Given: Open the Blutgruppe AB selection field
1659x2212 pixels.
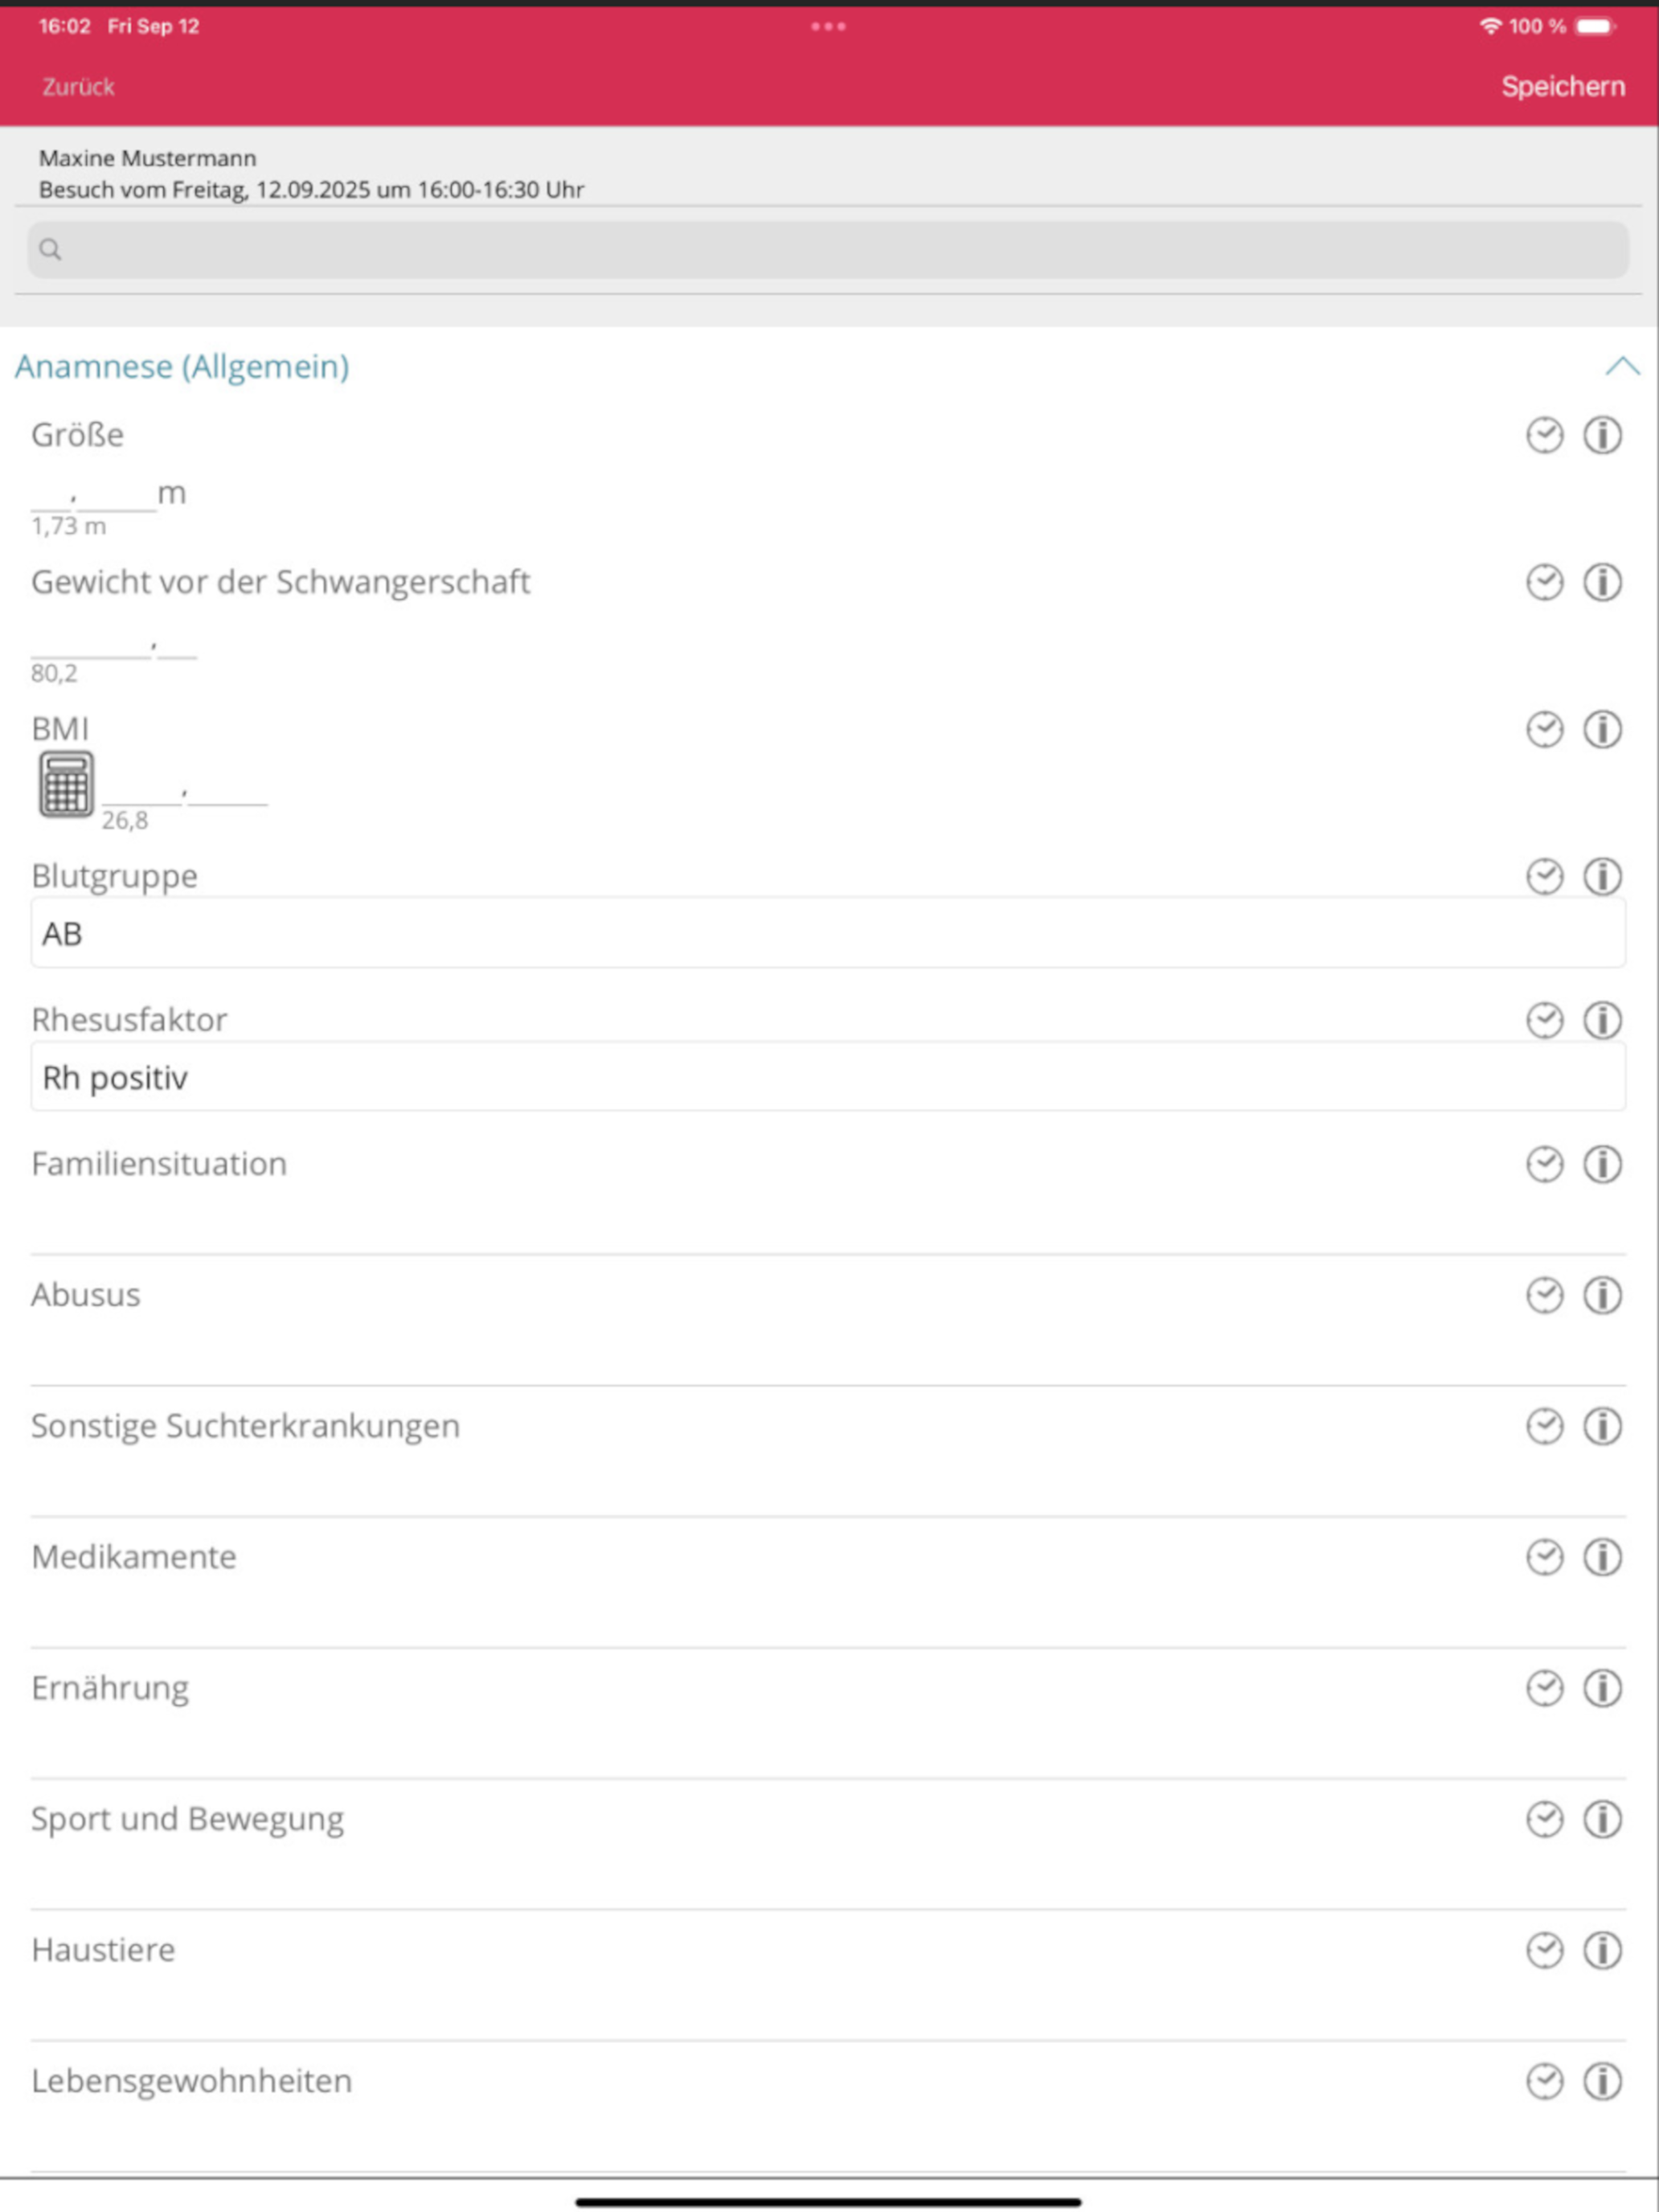Looking at the screenshot, I should (x=828, y=933).
